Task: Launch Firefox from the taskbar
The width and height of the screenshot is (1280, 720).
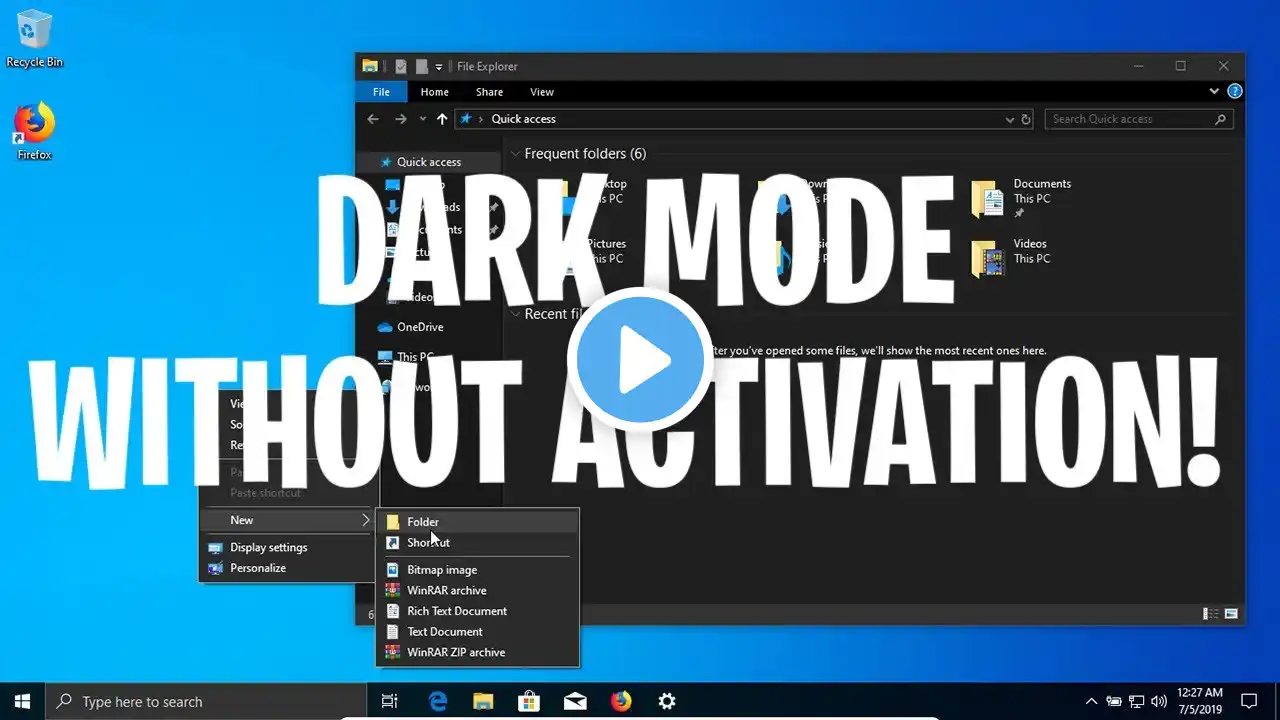Action: pyautogui.click(x=621, y=701)
